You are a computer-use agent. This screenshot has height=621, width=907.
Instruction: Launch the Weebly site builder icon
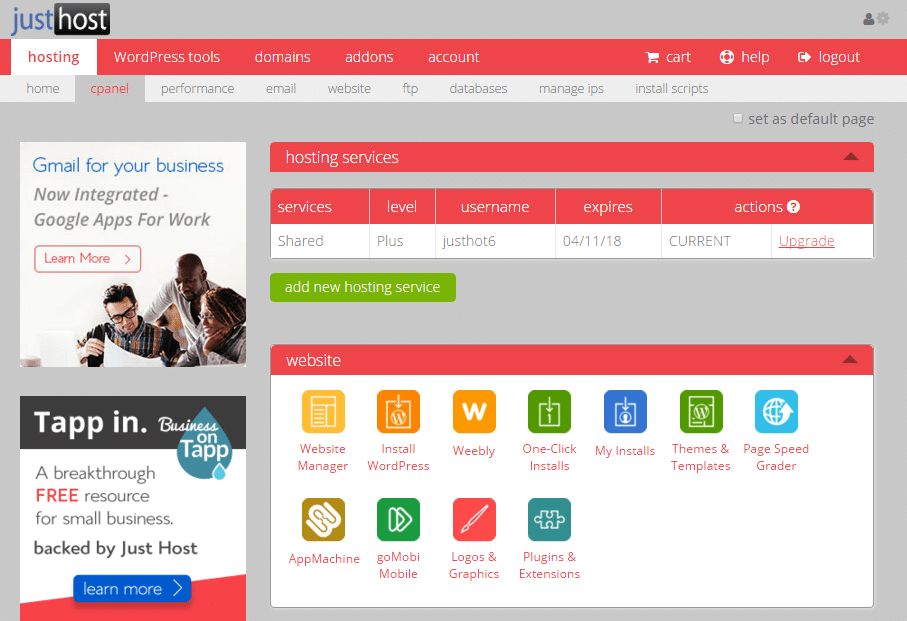473,411
